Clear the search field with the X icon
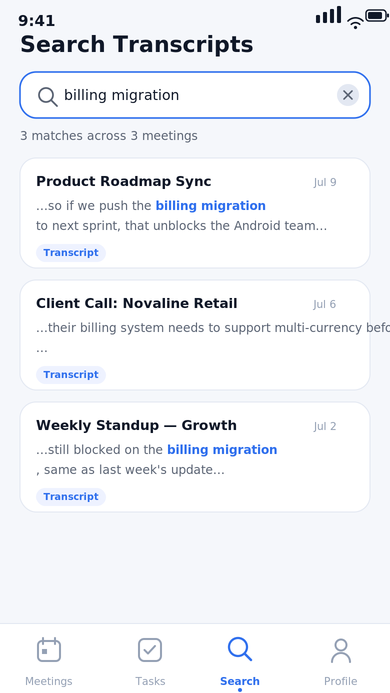 [348, 95]
